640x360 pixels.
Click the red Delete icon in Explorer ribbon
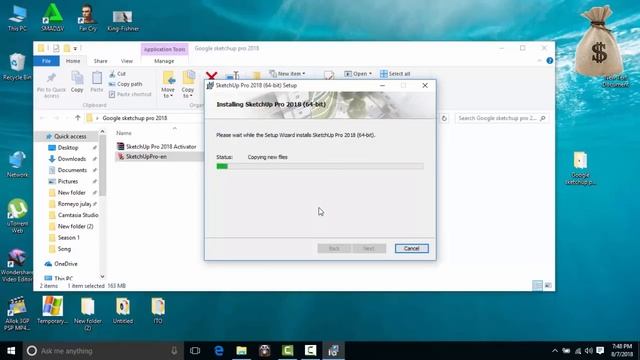tap(211, 76)
